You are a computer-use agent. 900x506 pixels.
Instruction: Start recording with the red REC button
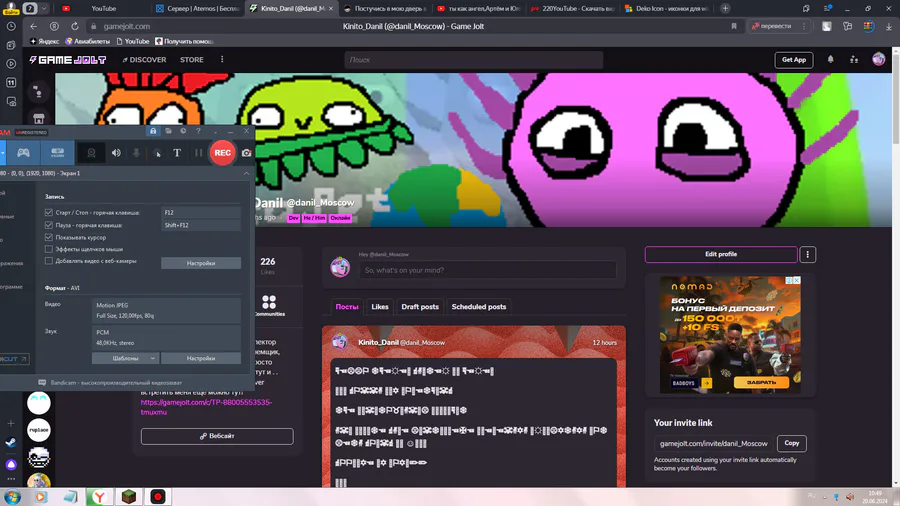tap(222, 153)
